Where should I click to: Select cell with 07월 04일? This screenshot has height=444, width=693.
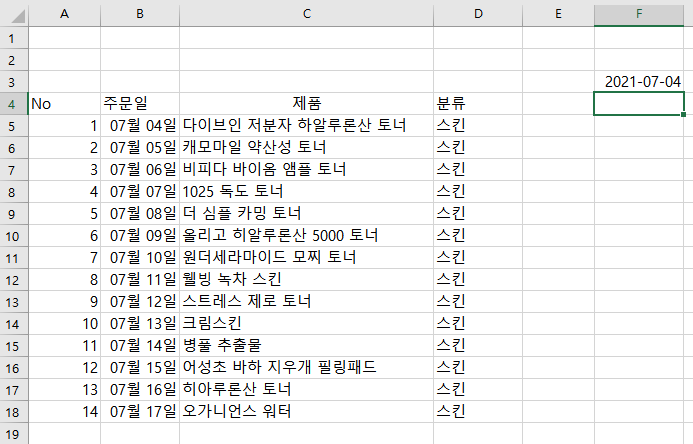pos(140,126)
